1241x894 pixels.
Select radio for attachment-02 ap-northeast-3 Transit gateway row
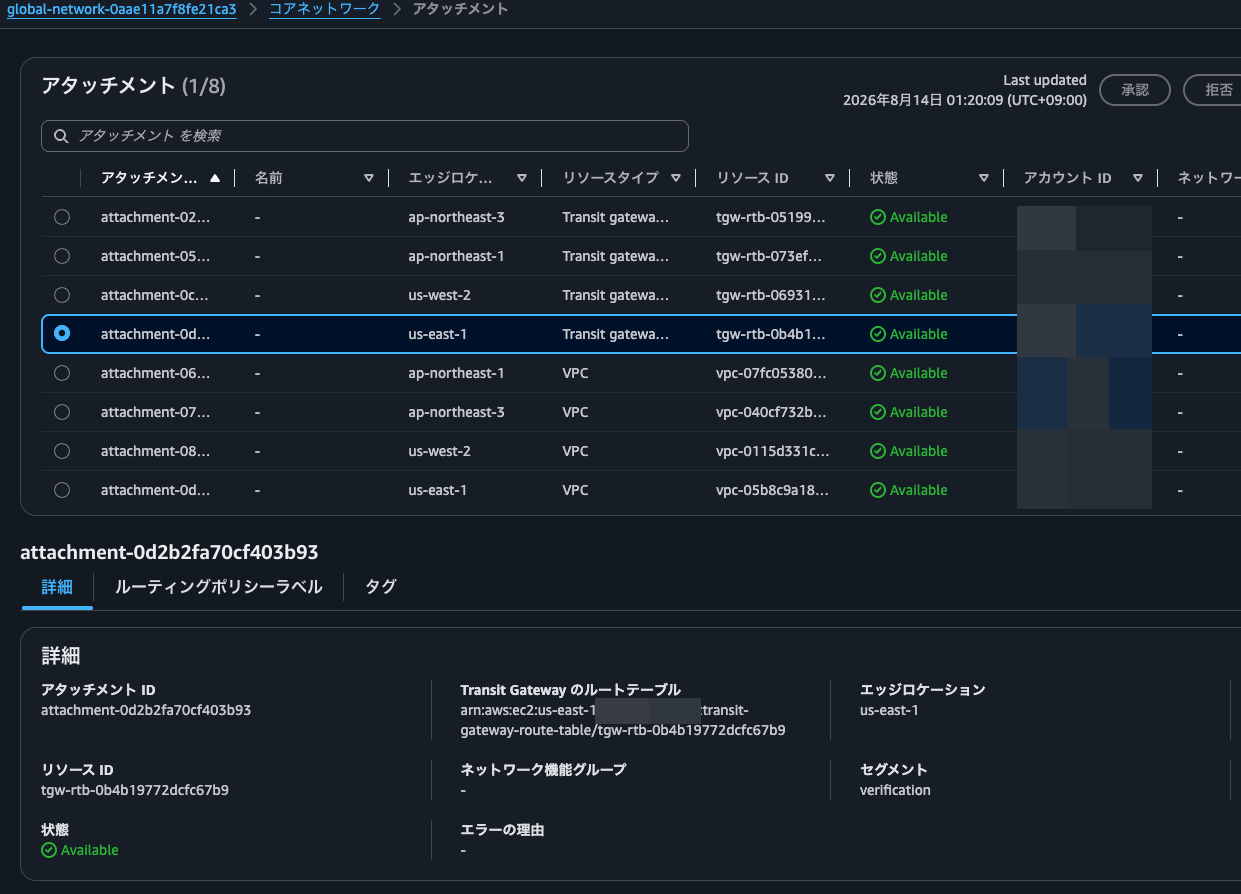62,217
